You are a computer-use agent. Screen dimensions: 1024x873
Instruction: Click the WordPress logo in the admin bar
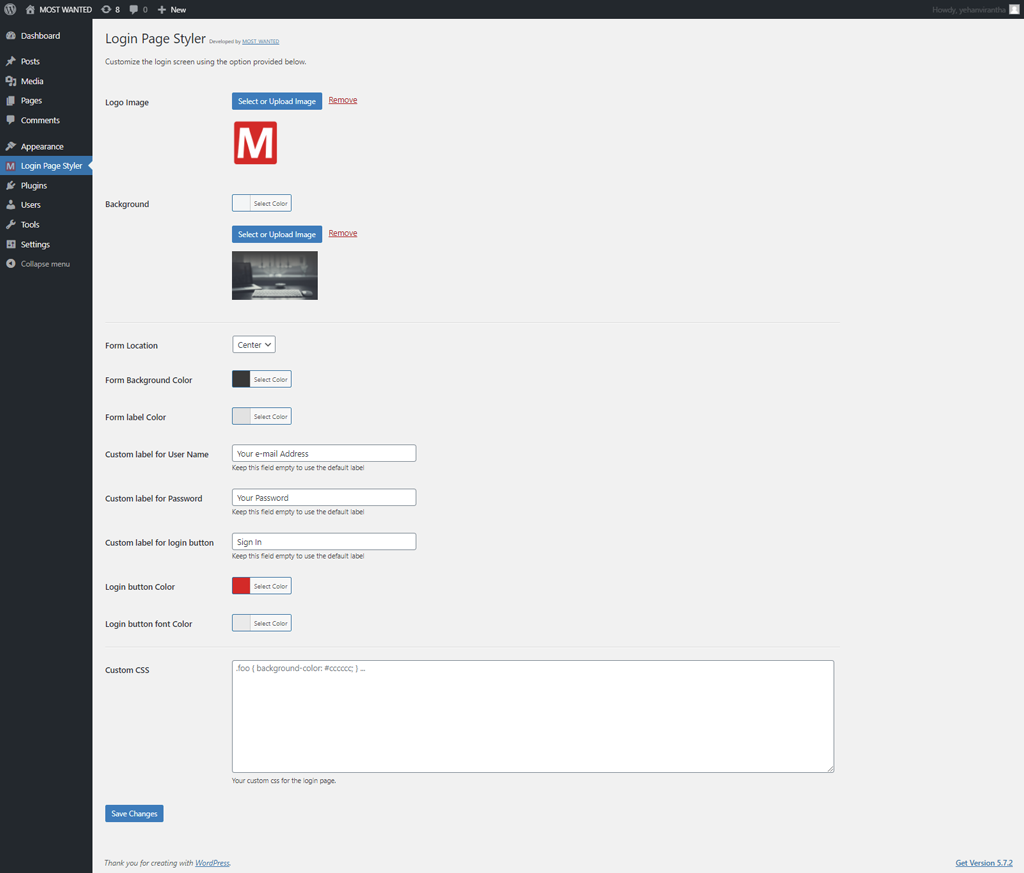coord(10,9)
